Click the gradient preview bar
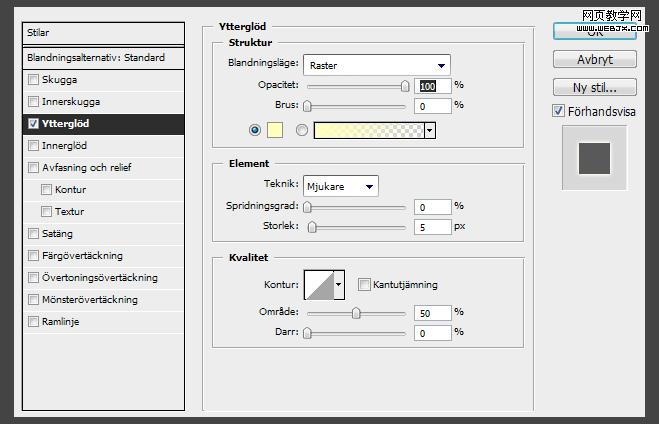The image size is (659, 424). point(368,130)
